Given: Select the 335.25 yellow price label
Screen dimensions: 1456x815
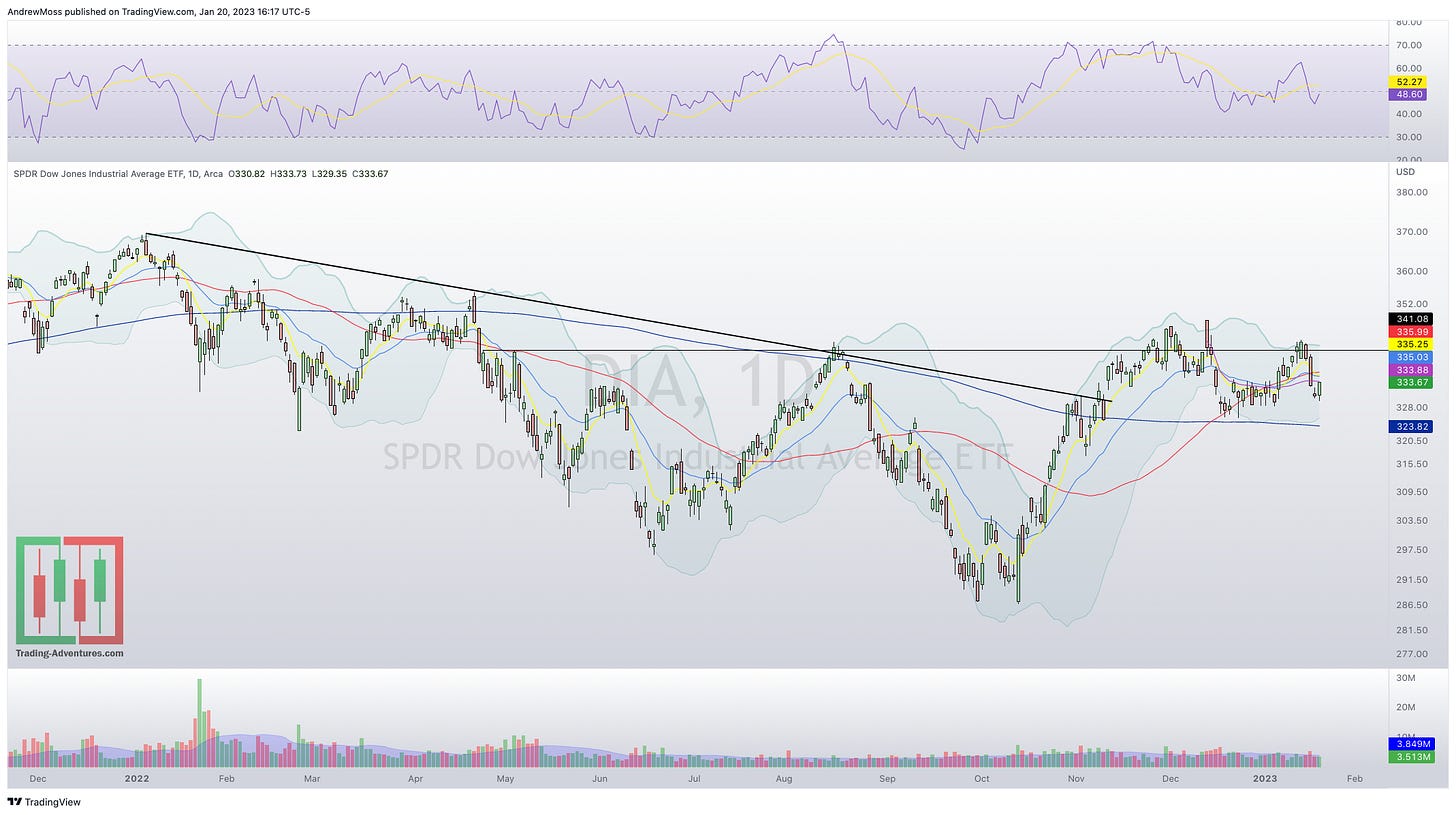Looking at the screenshot, I should click(x=1410, y=344).
